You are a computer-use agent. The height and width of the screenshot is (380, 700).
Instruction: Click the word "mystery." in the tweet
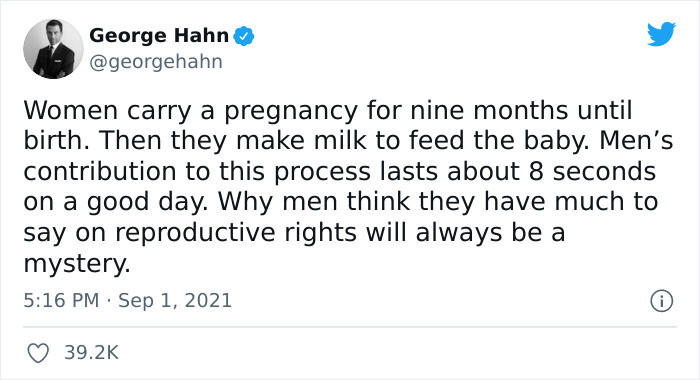tap(77, 264)
